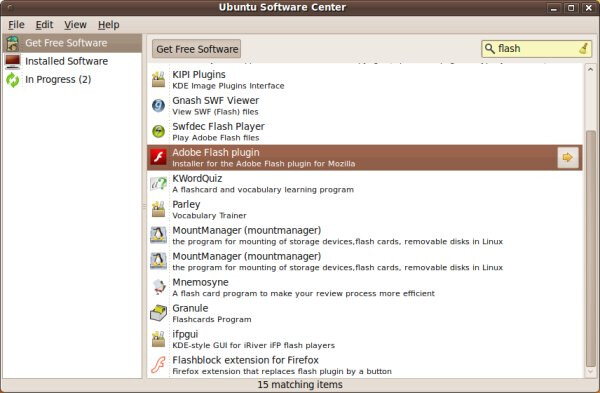Open the Help menu
This screenshot has width=600, height=393.
click(x=109, y=24)
